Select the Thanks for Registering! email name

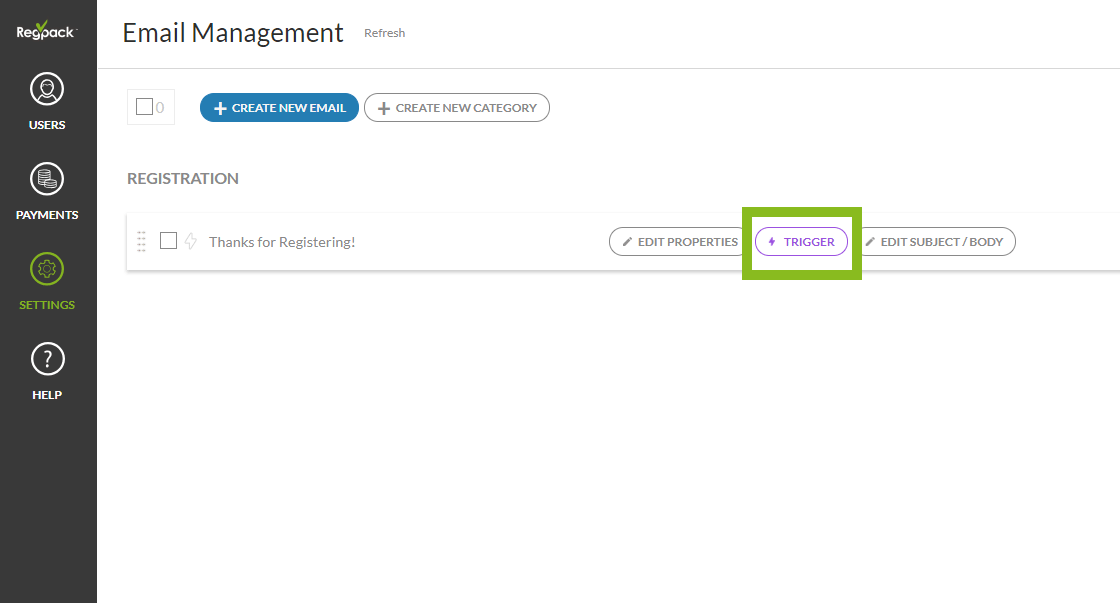coord(282,242)
